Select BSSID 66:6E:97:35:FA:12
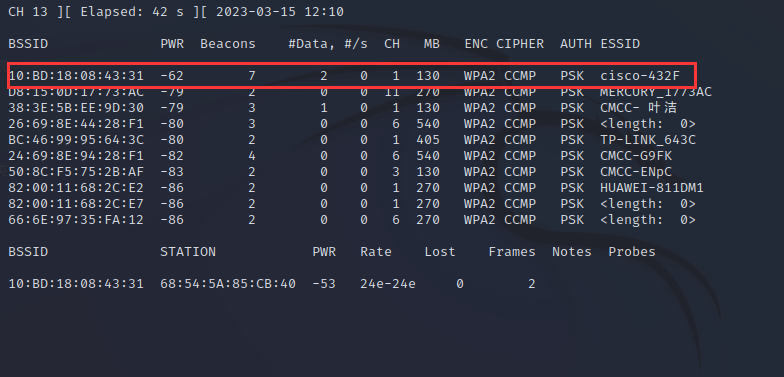 (76, 220)
